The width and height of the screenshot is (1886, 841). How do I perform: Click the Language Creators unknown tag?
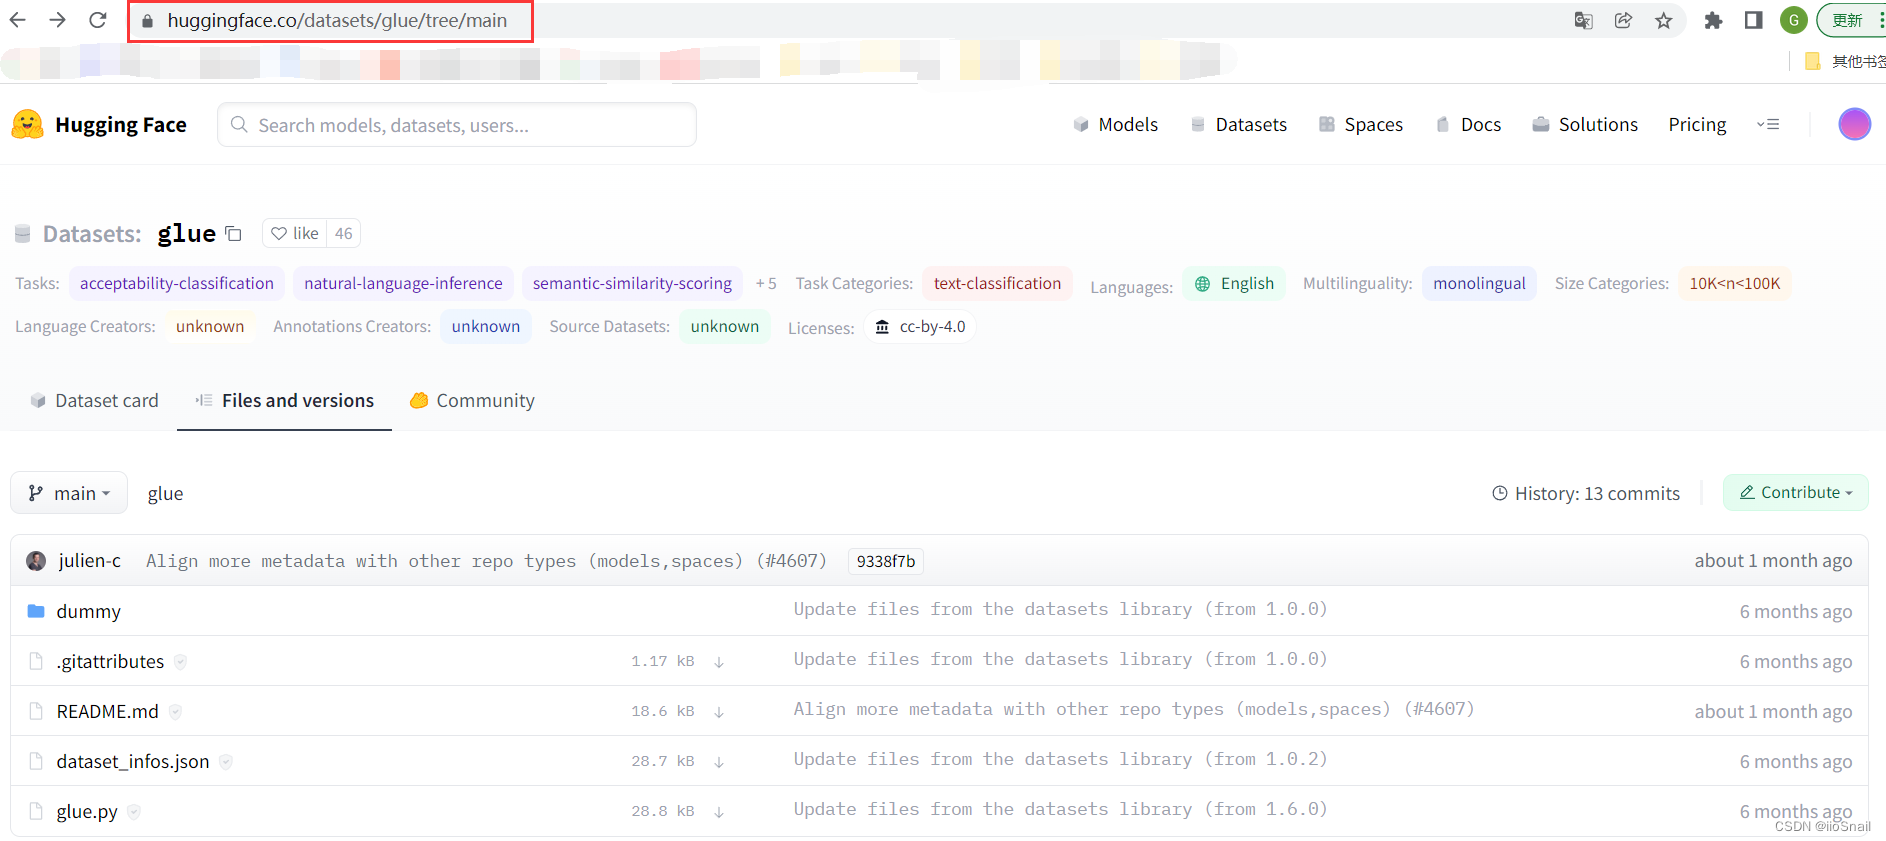(210, 326)
